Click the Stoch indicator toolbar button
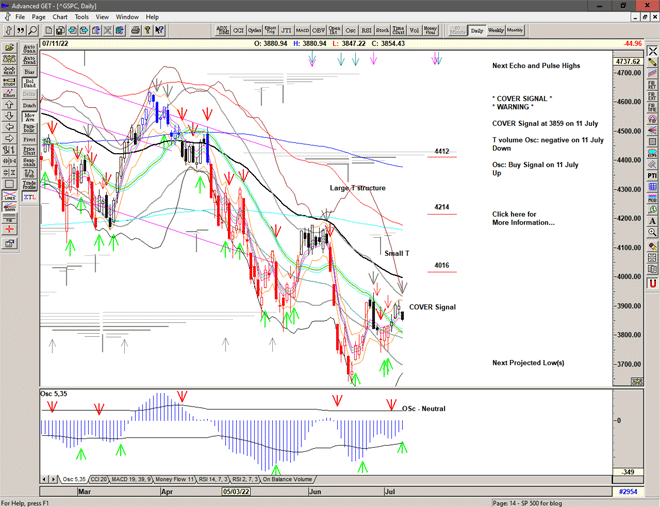This screenshot has width=660, height=507. pyautogui.click(x=382, y=31)
